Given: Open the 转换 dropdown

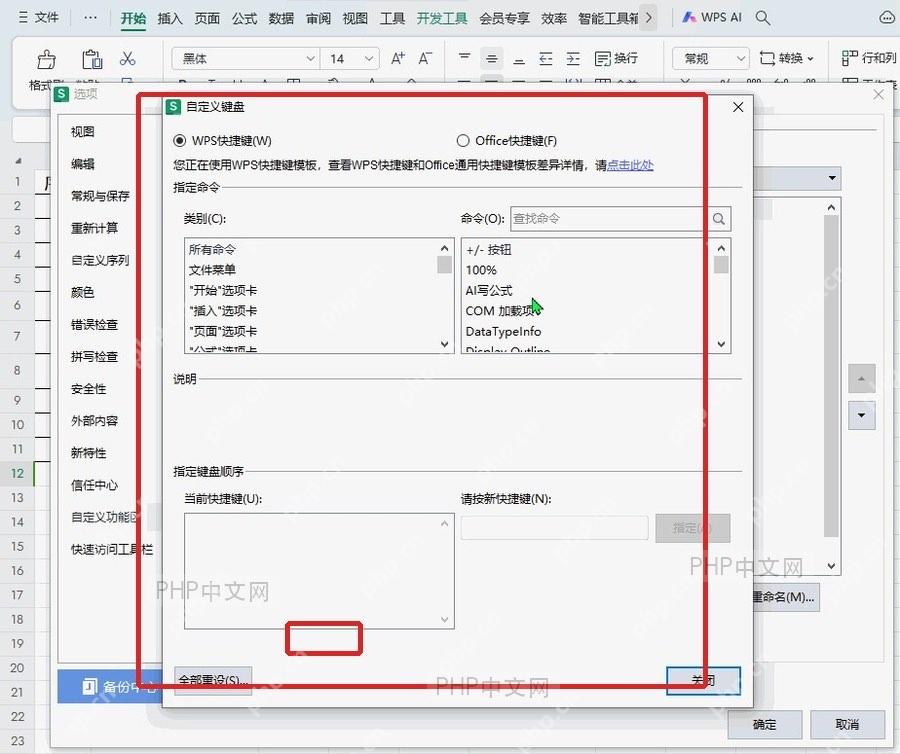Looking at the screenshot, I should pyautogui.click(x=786, y=59).
